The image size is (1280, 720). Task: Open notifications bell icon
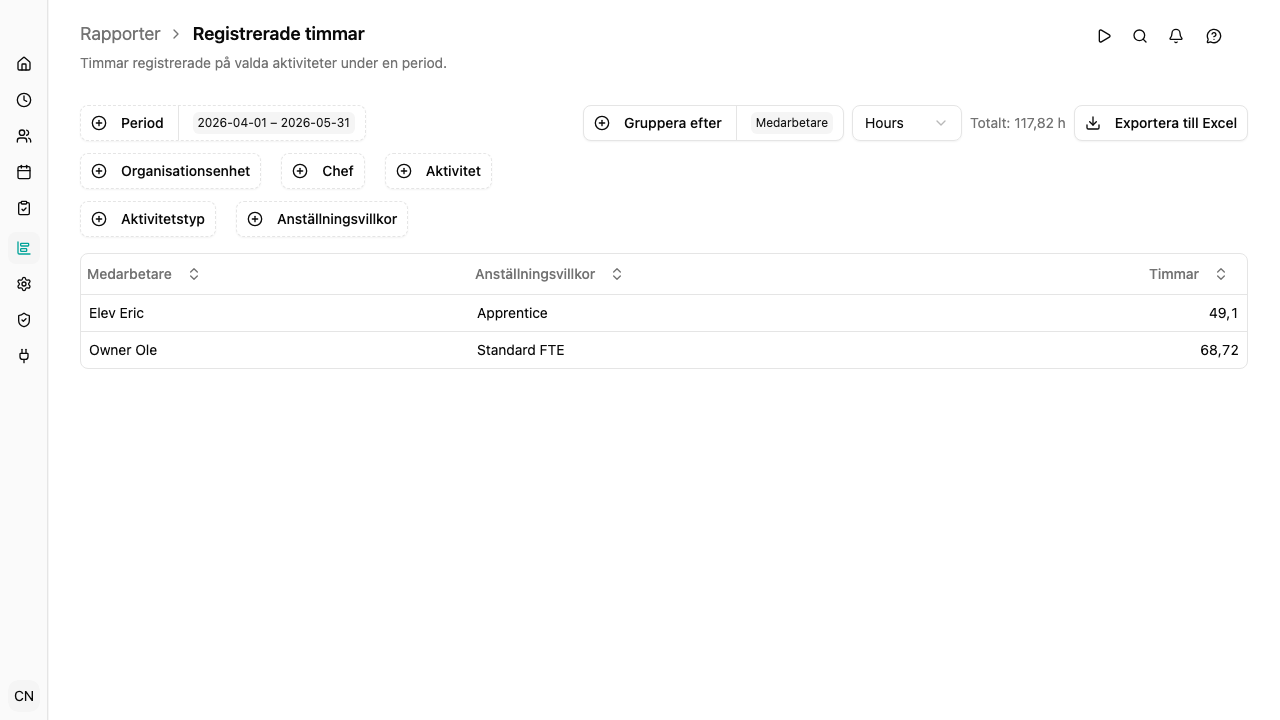click(1176, 36)
